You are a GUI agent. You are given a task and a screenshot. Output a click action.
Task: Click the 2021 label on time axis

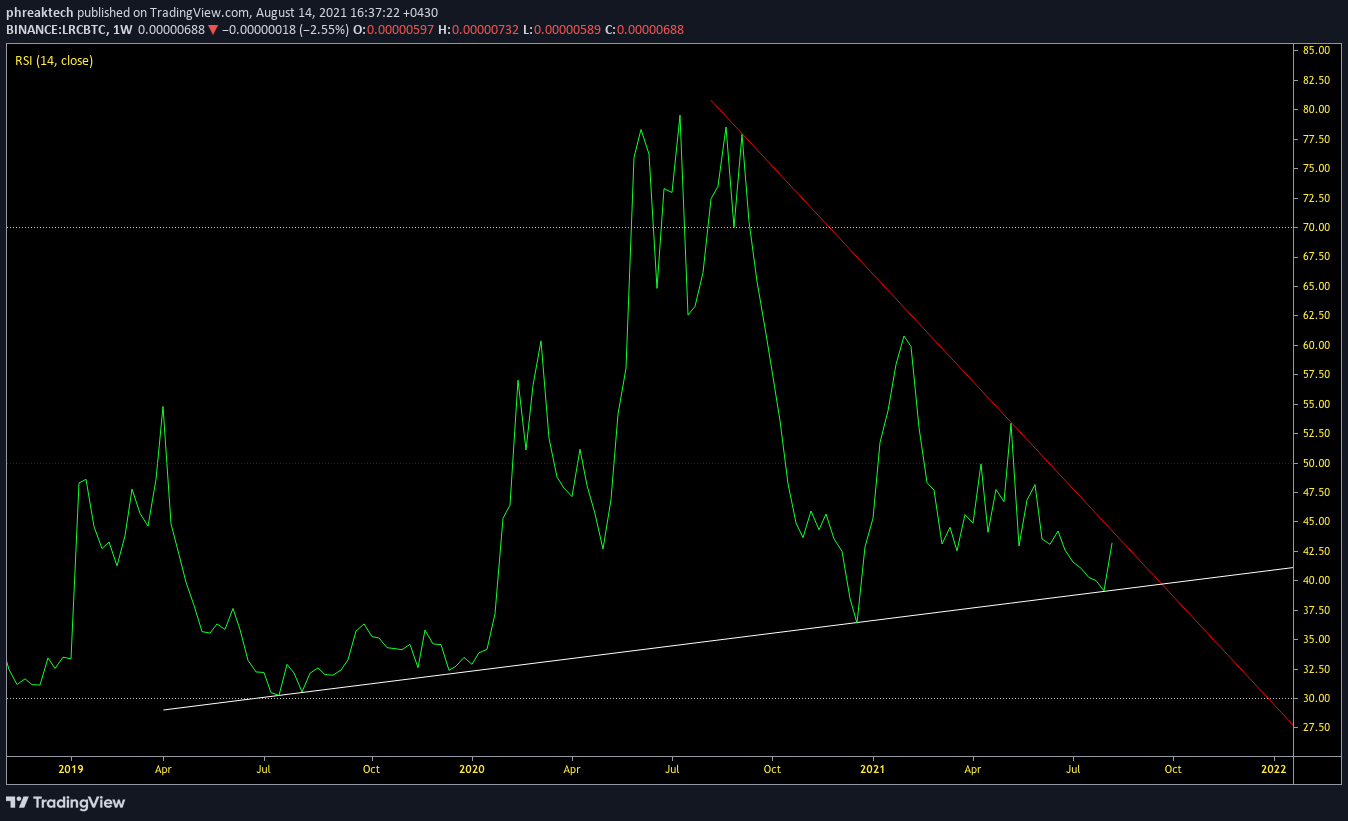pos(873,770)
